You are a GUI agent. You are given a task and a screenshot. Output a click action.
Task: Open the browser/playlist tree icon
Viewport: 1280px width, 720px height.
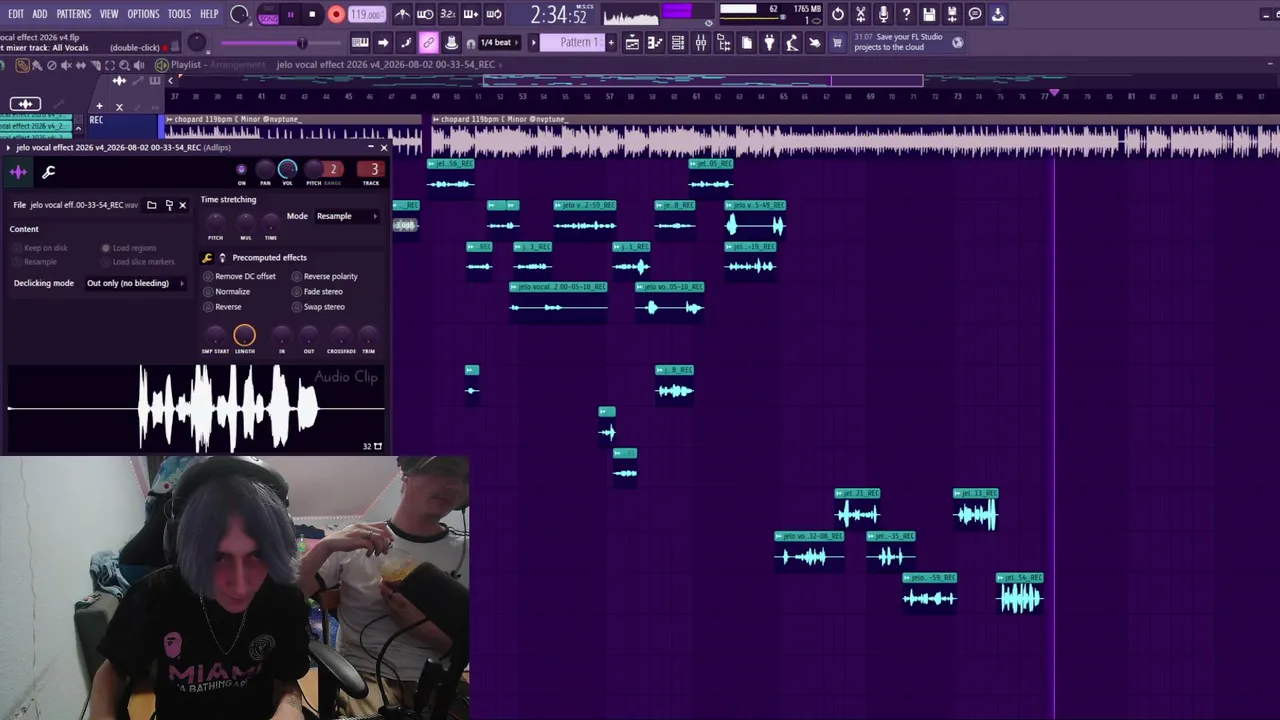[x=724, y=43]
